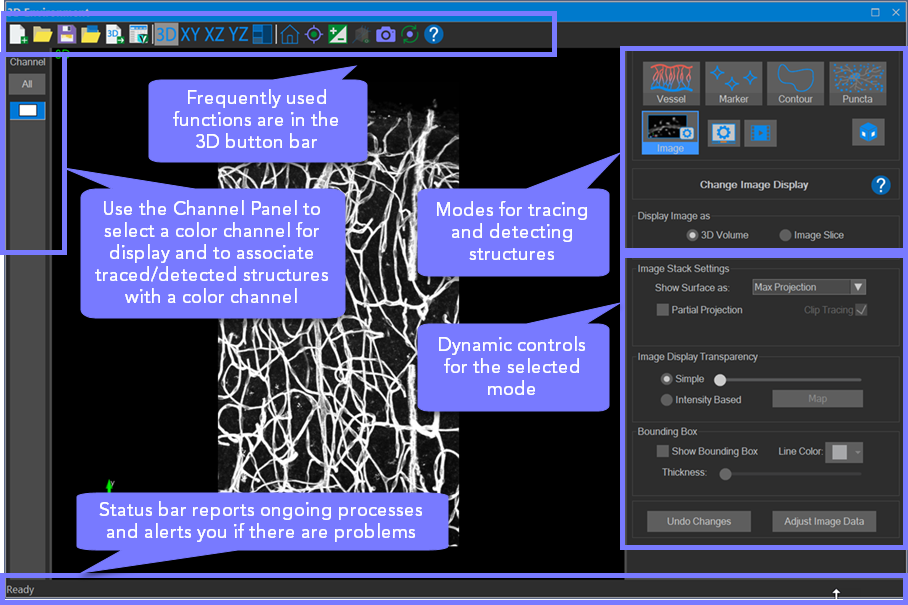Click the home view reset icon
The width and height of the screenshot is (908, 605).
289,35
